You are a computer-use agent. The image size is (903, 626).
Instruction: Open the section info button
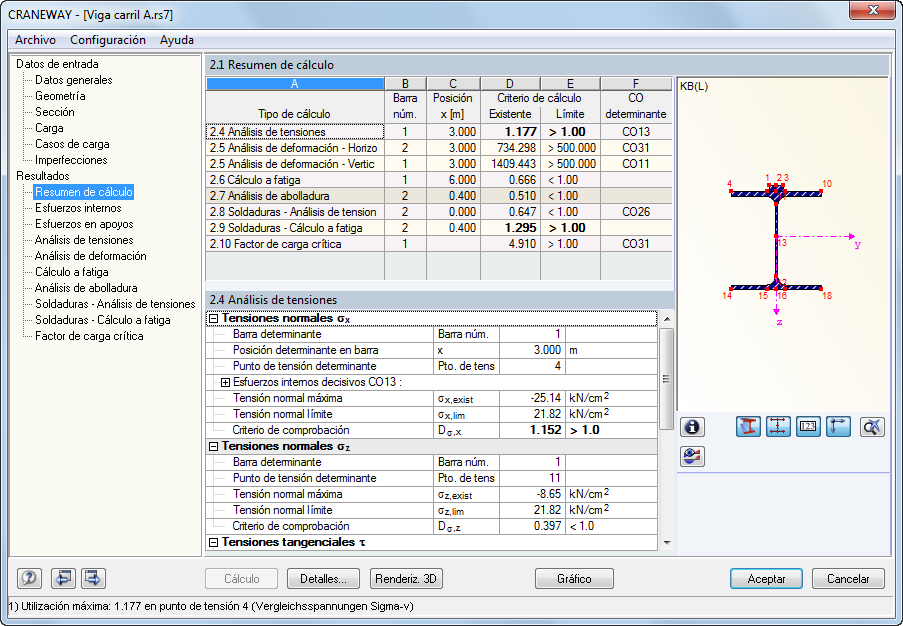pyautogui.click(x=692, y=427)
